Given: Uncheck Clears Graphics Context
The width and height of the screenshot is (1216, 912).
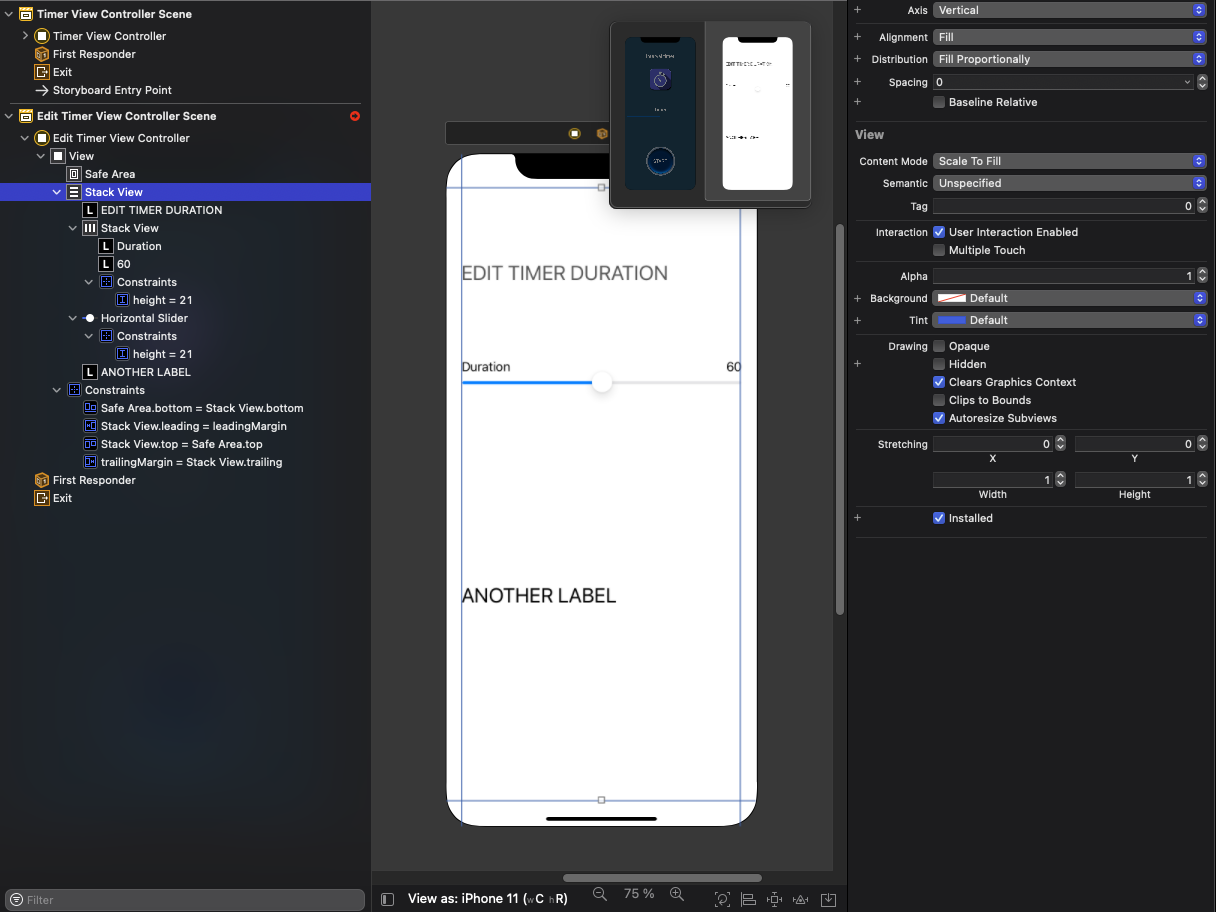Looking at the screenshot, I should tap(939, 382).
